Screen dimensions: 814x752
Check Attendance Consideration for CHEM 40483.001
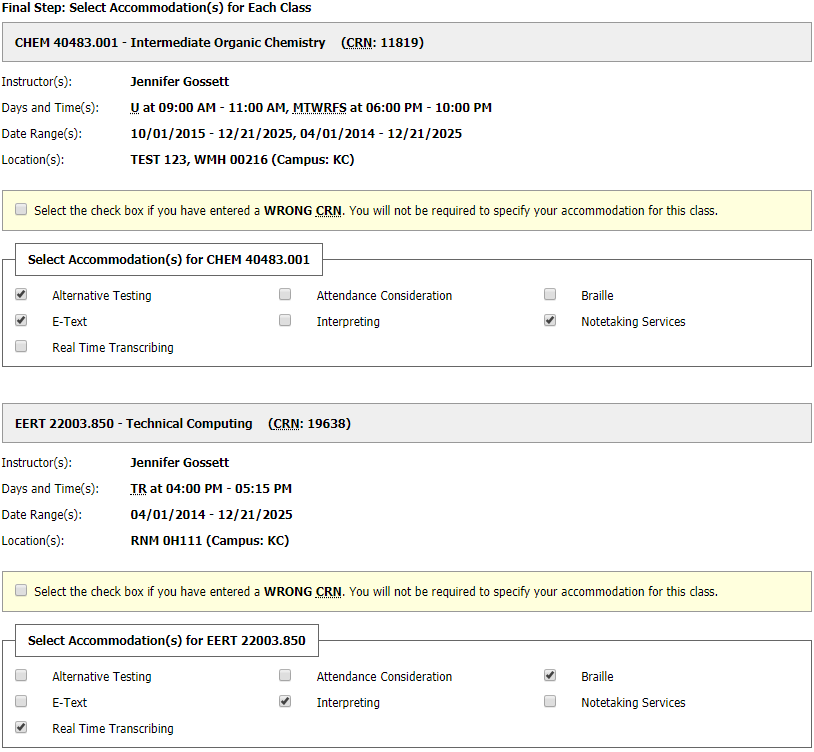pyautogui.click(x=285, y=294)
